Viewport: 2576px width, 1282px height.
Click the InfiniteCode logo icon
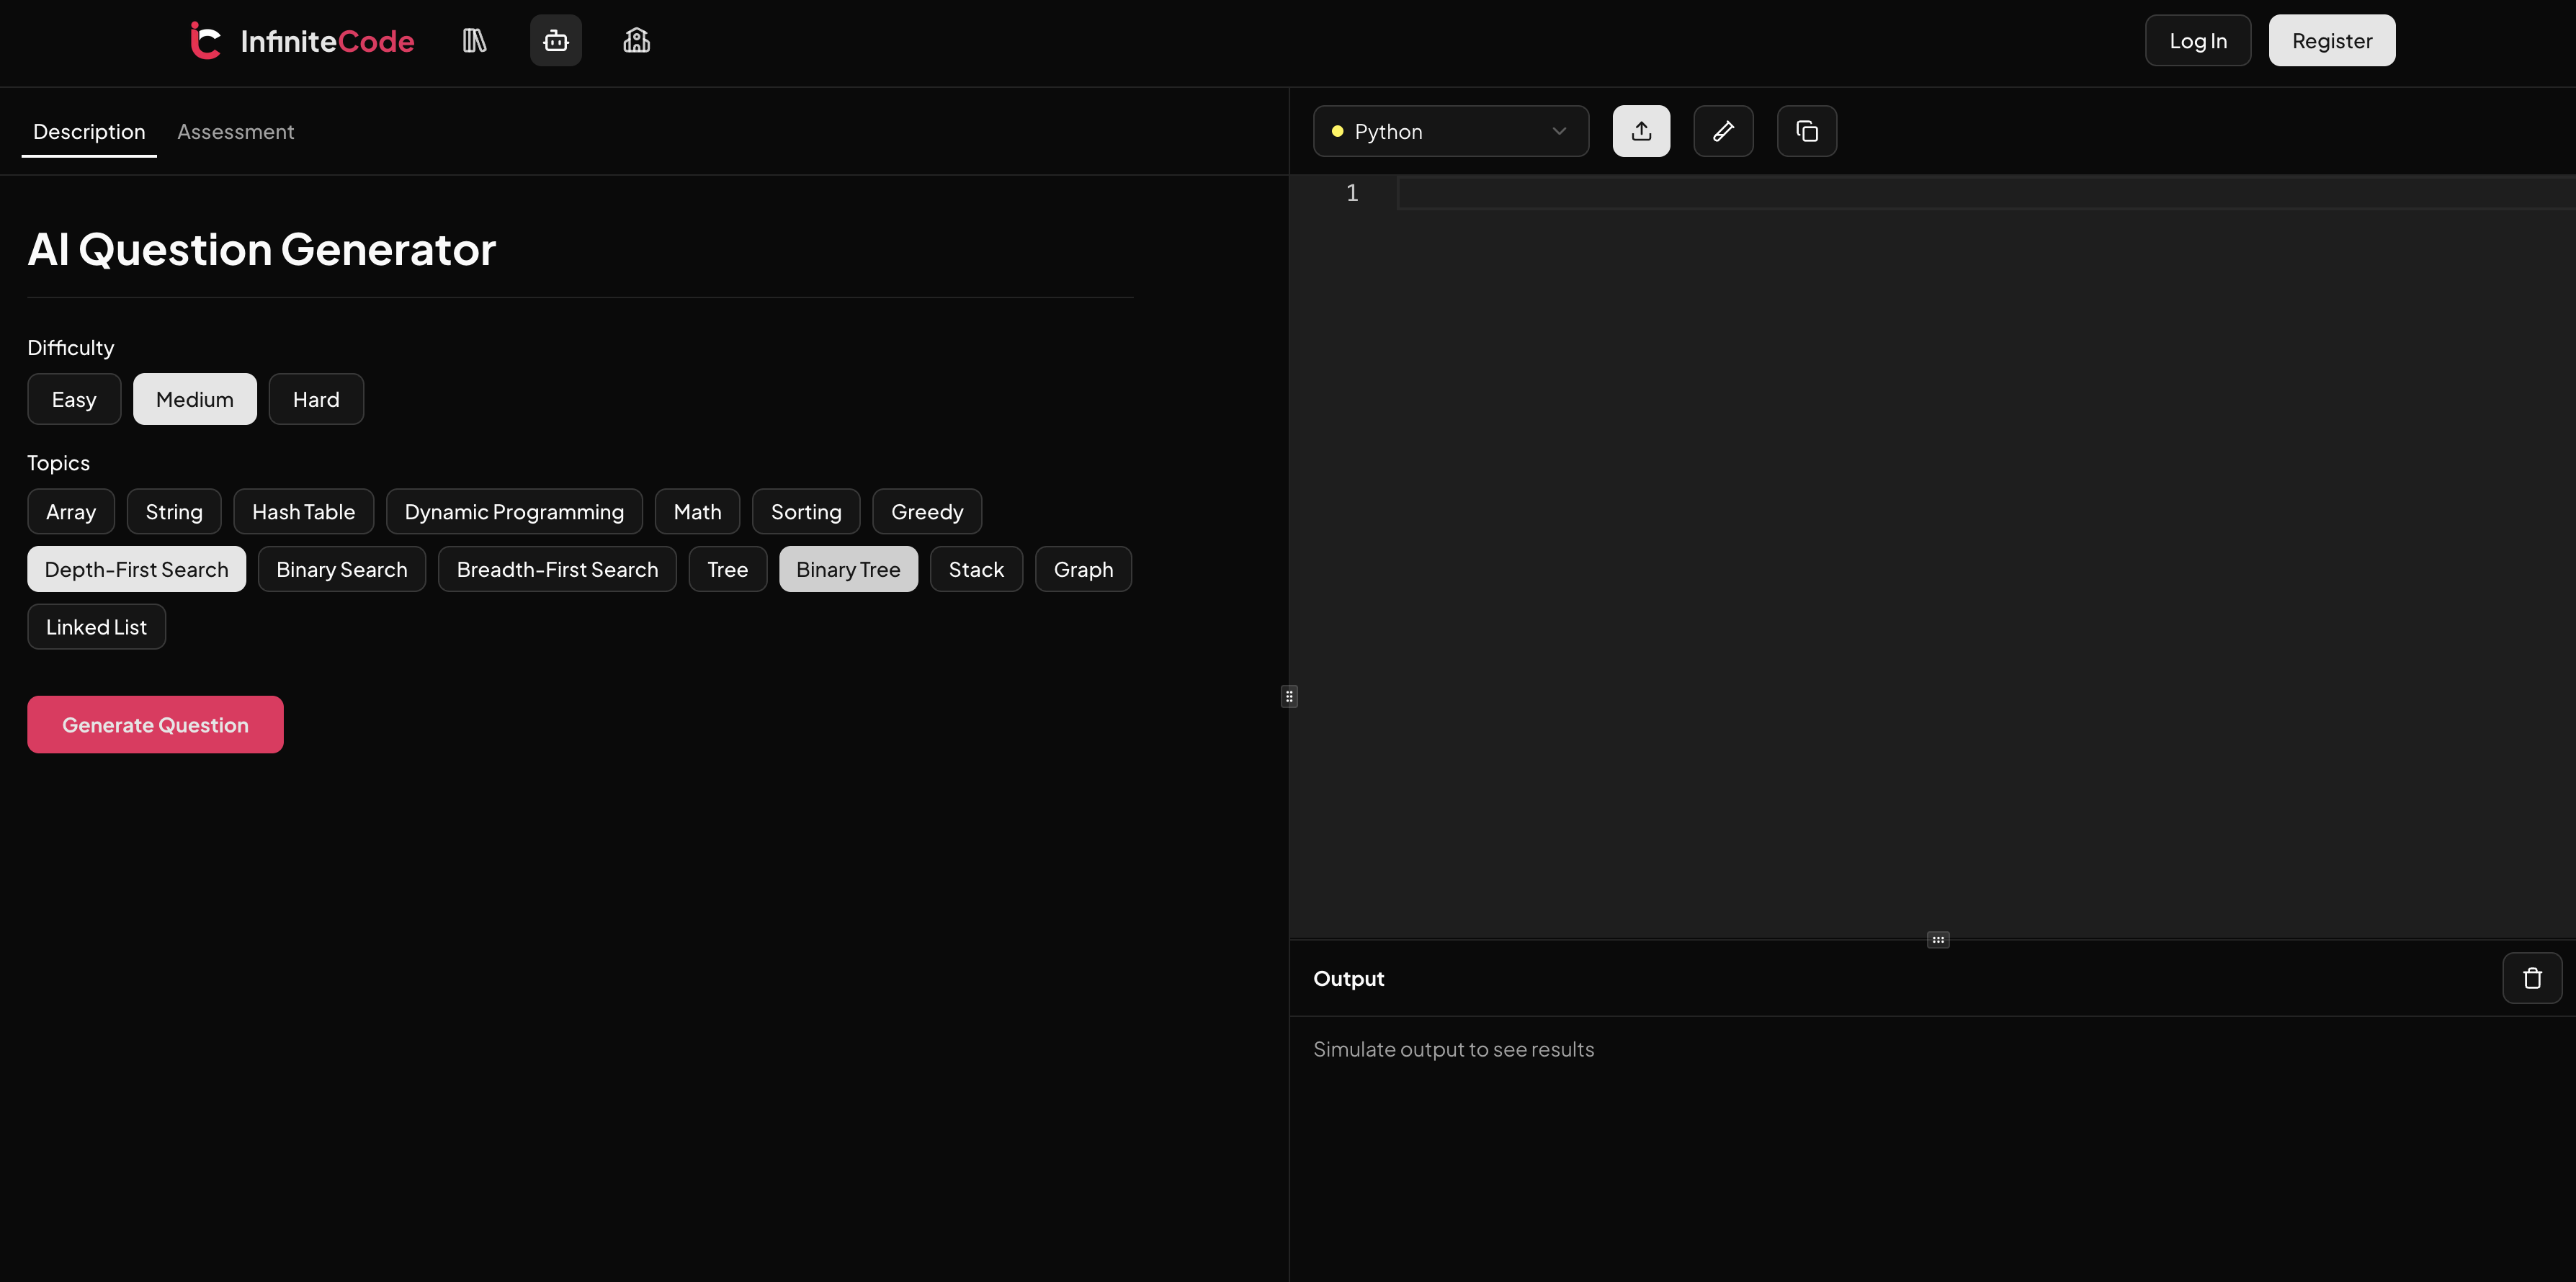(205, 41)
